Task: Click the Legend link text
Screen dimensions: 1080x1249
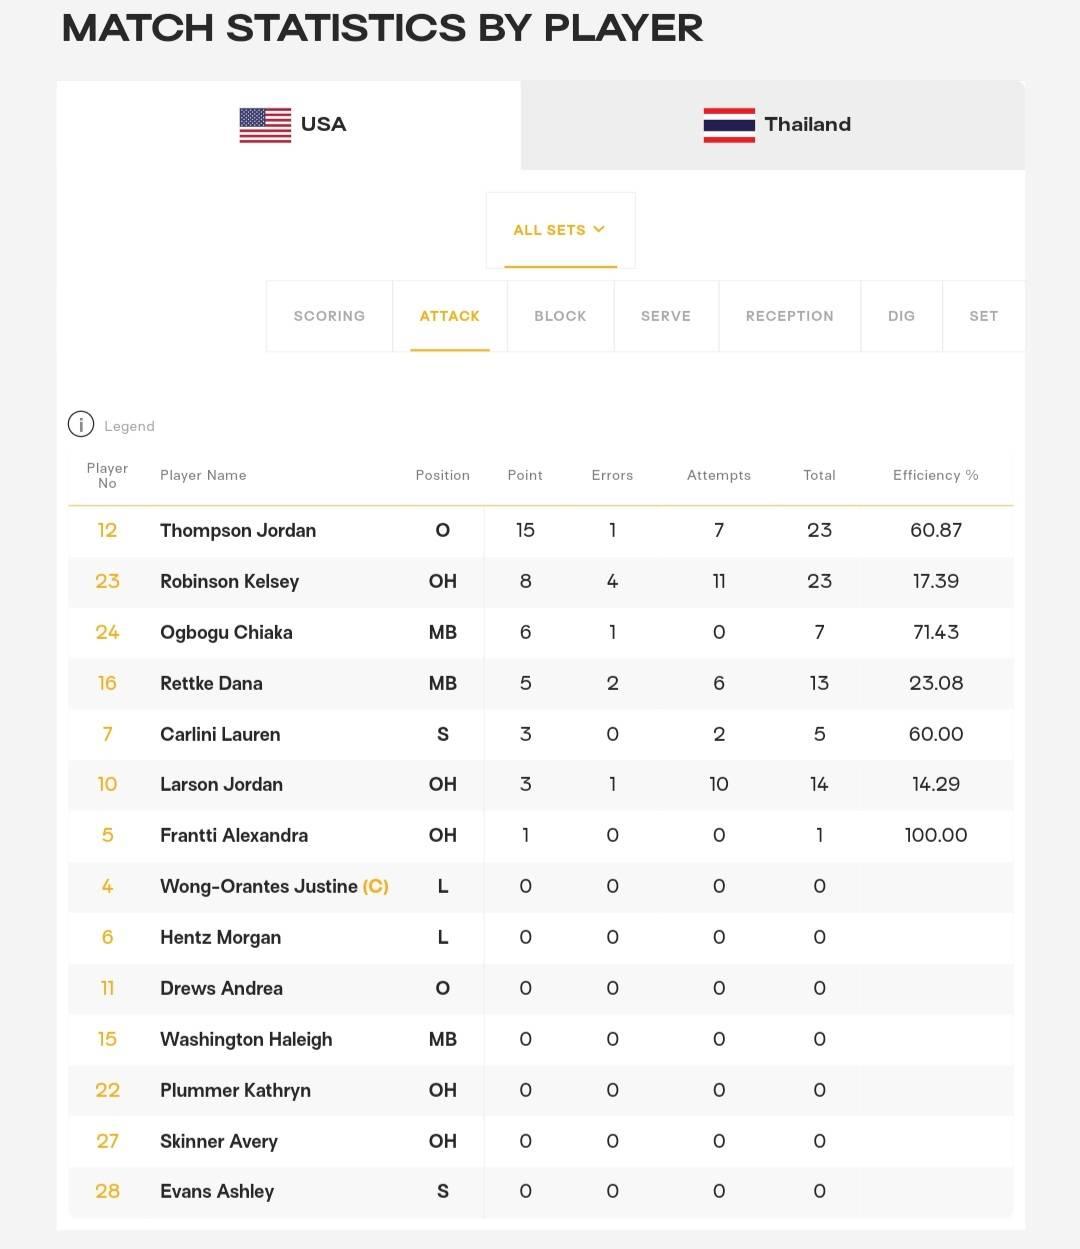Action: [x=129, y=426]
